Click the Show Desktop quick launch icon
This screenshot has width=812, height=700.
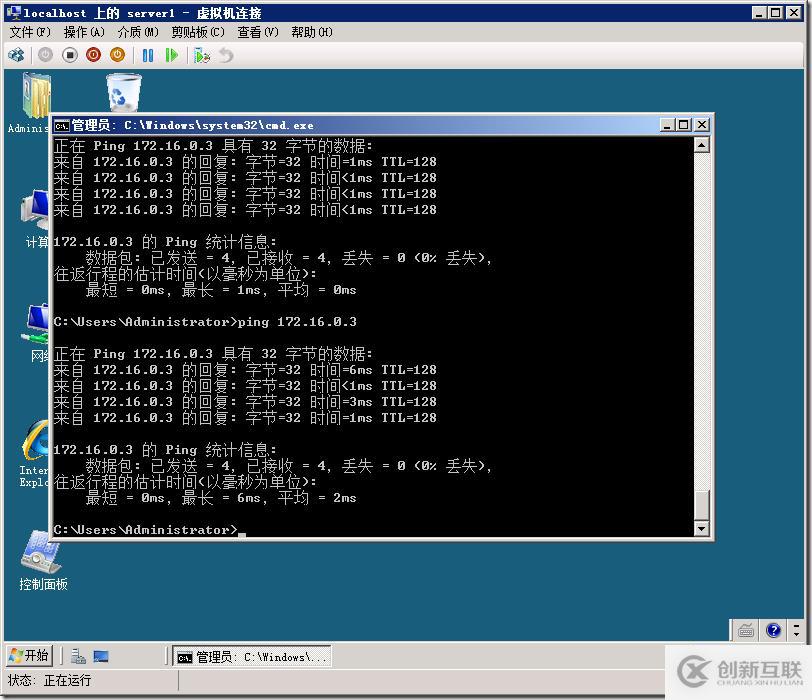(x=101, y=657)
